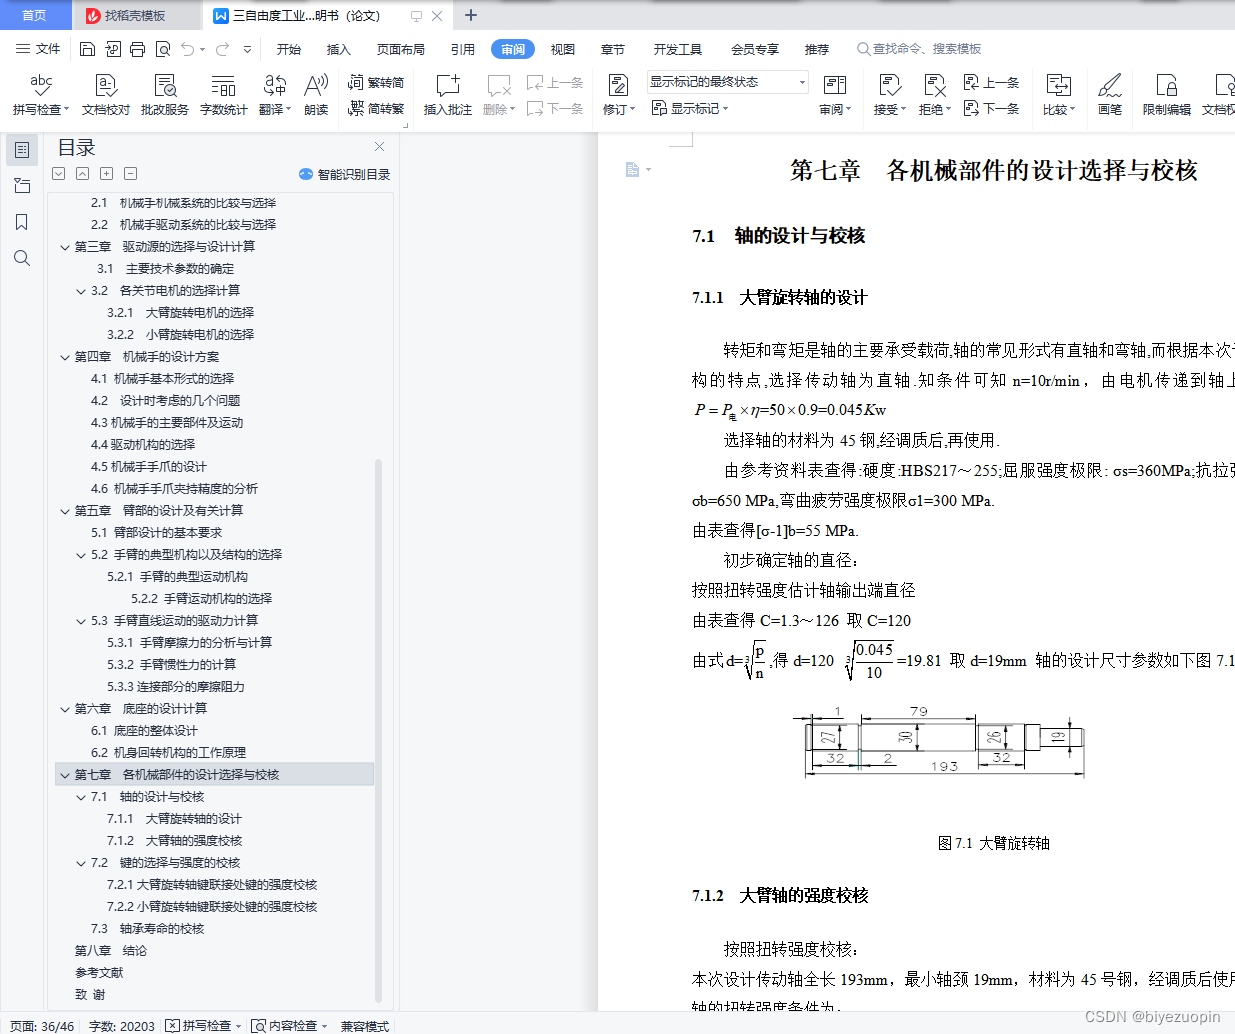Open the search sidebar magnifier icon

[x=22, y=258]
